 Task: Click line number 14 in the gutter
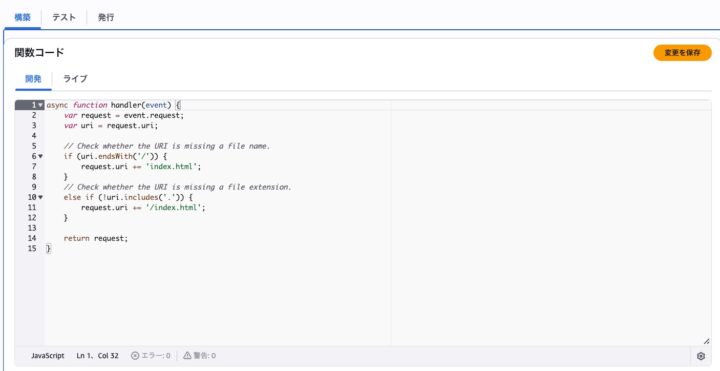coord(32,238)
